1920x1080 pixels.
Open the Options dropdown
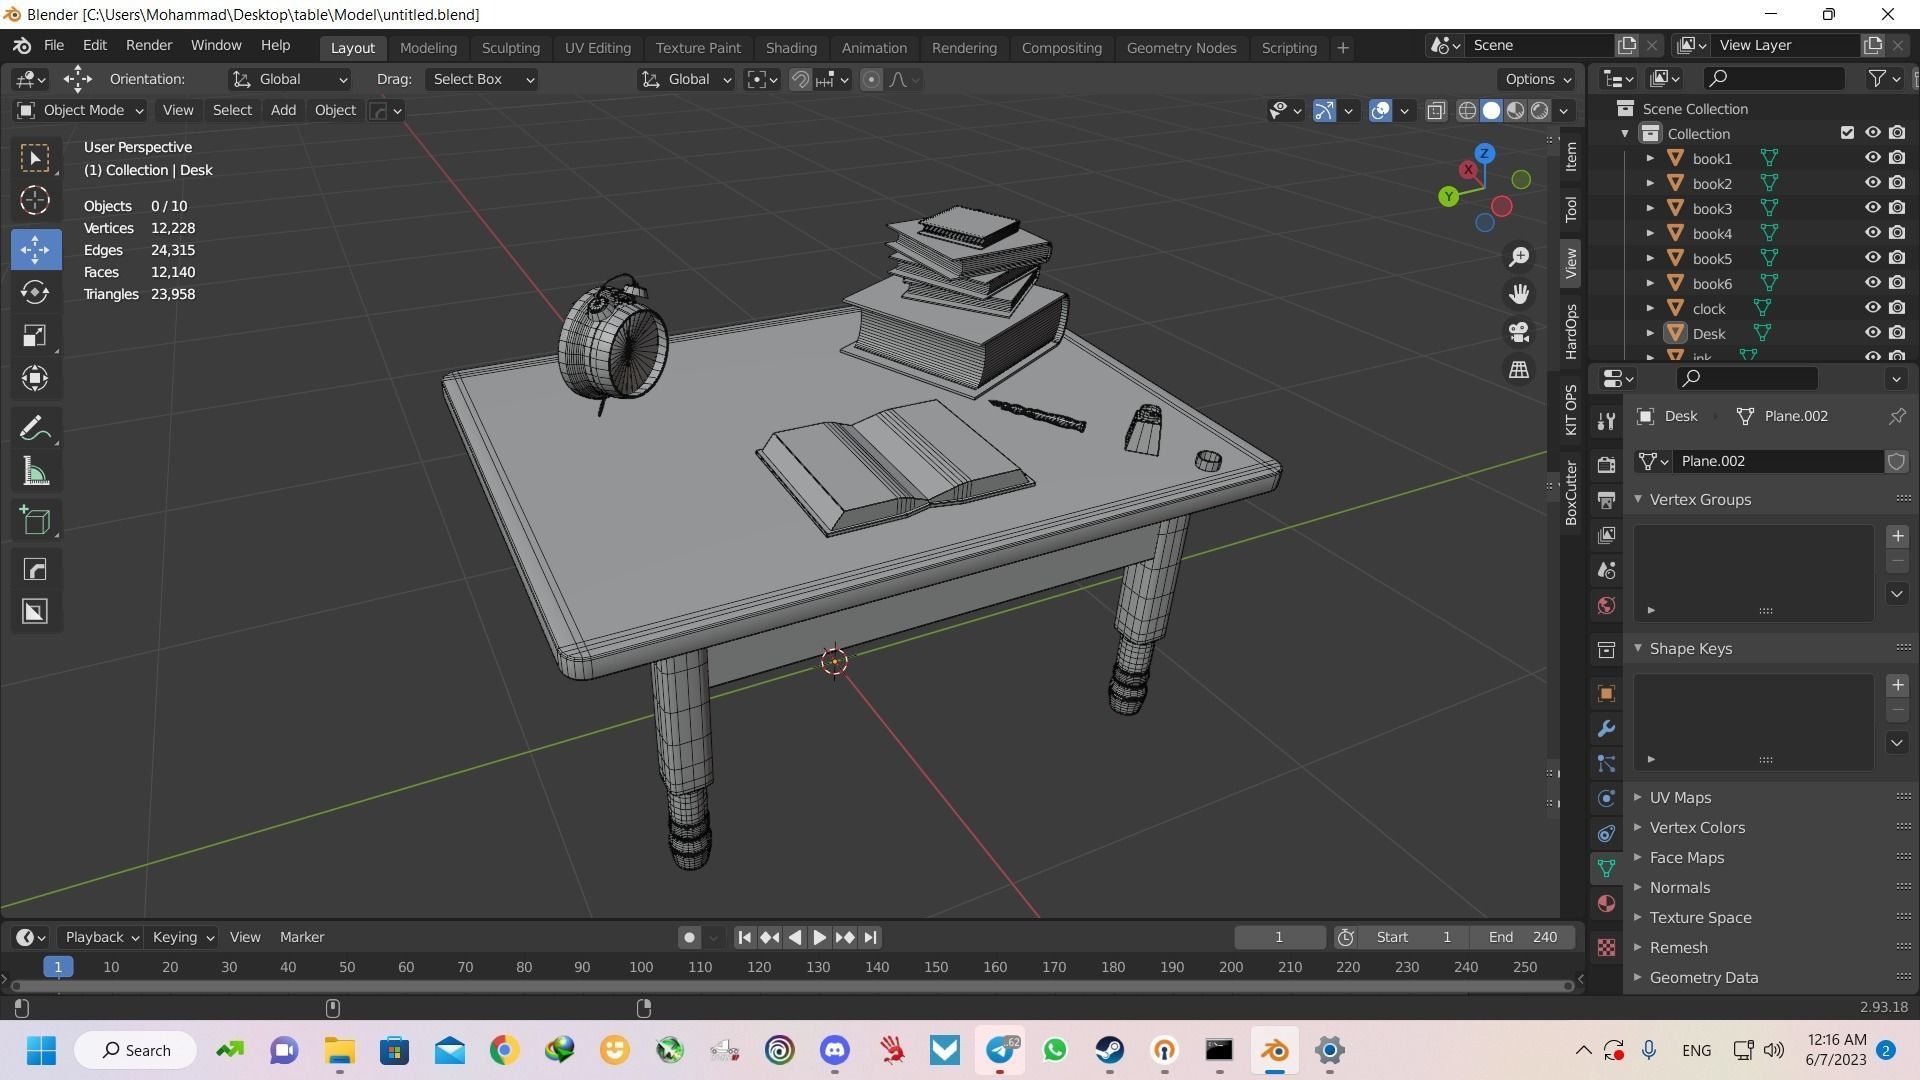1537,80
